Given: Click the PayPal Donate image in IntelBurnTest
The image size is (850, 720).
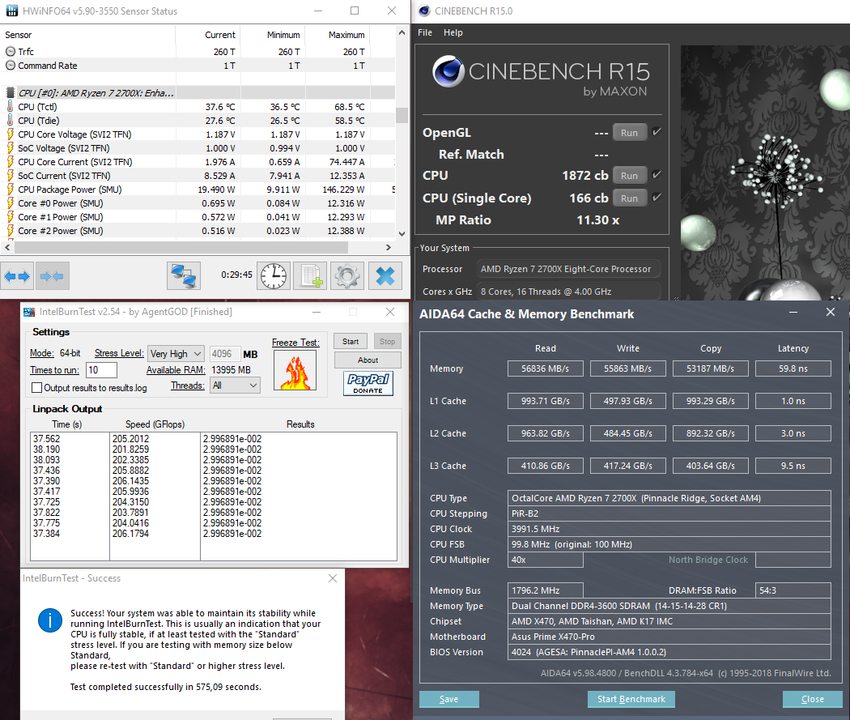Looking at the screenshot, I should tap(368, 383).
